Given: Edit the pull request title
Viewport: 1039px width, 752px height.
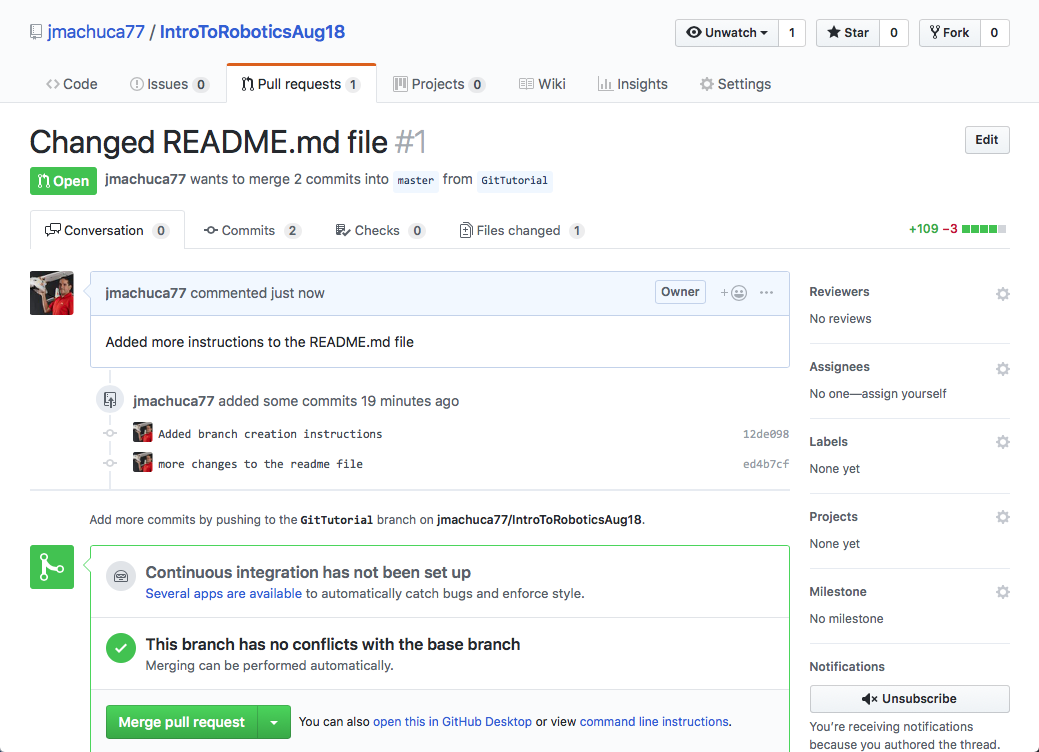Looking at the screenshot, I should pos(987,140).
